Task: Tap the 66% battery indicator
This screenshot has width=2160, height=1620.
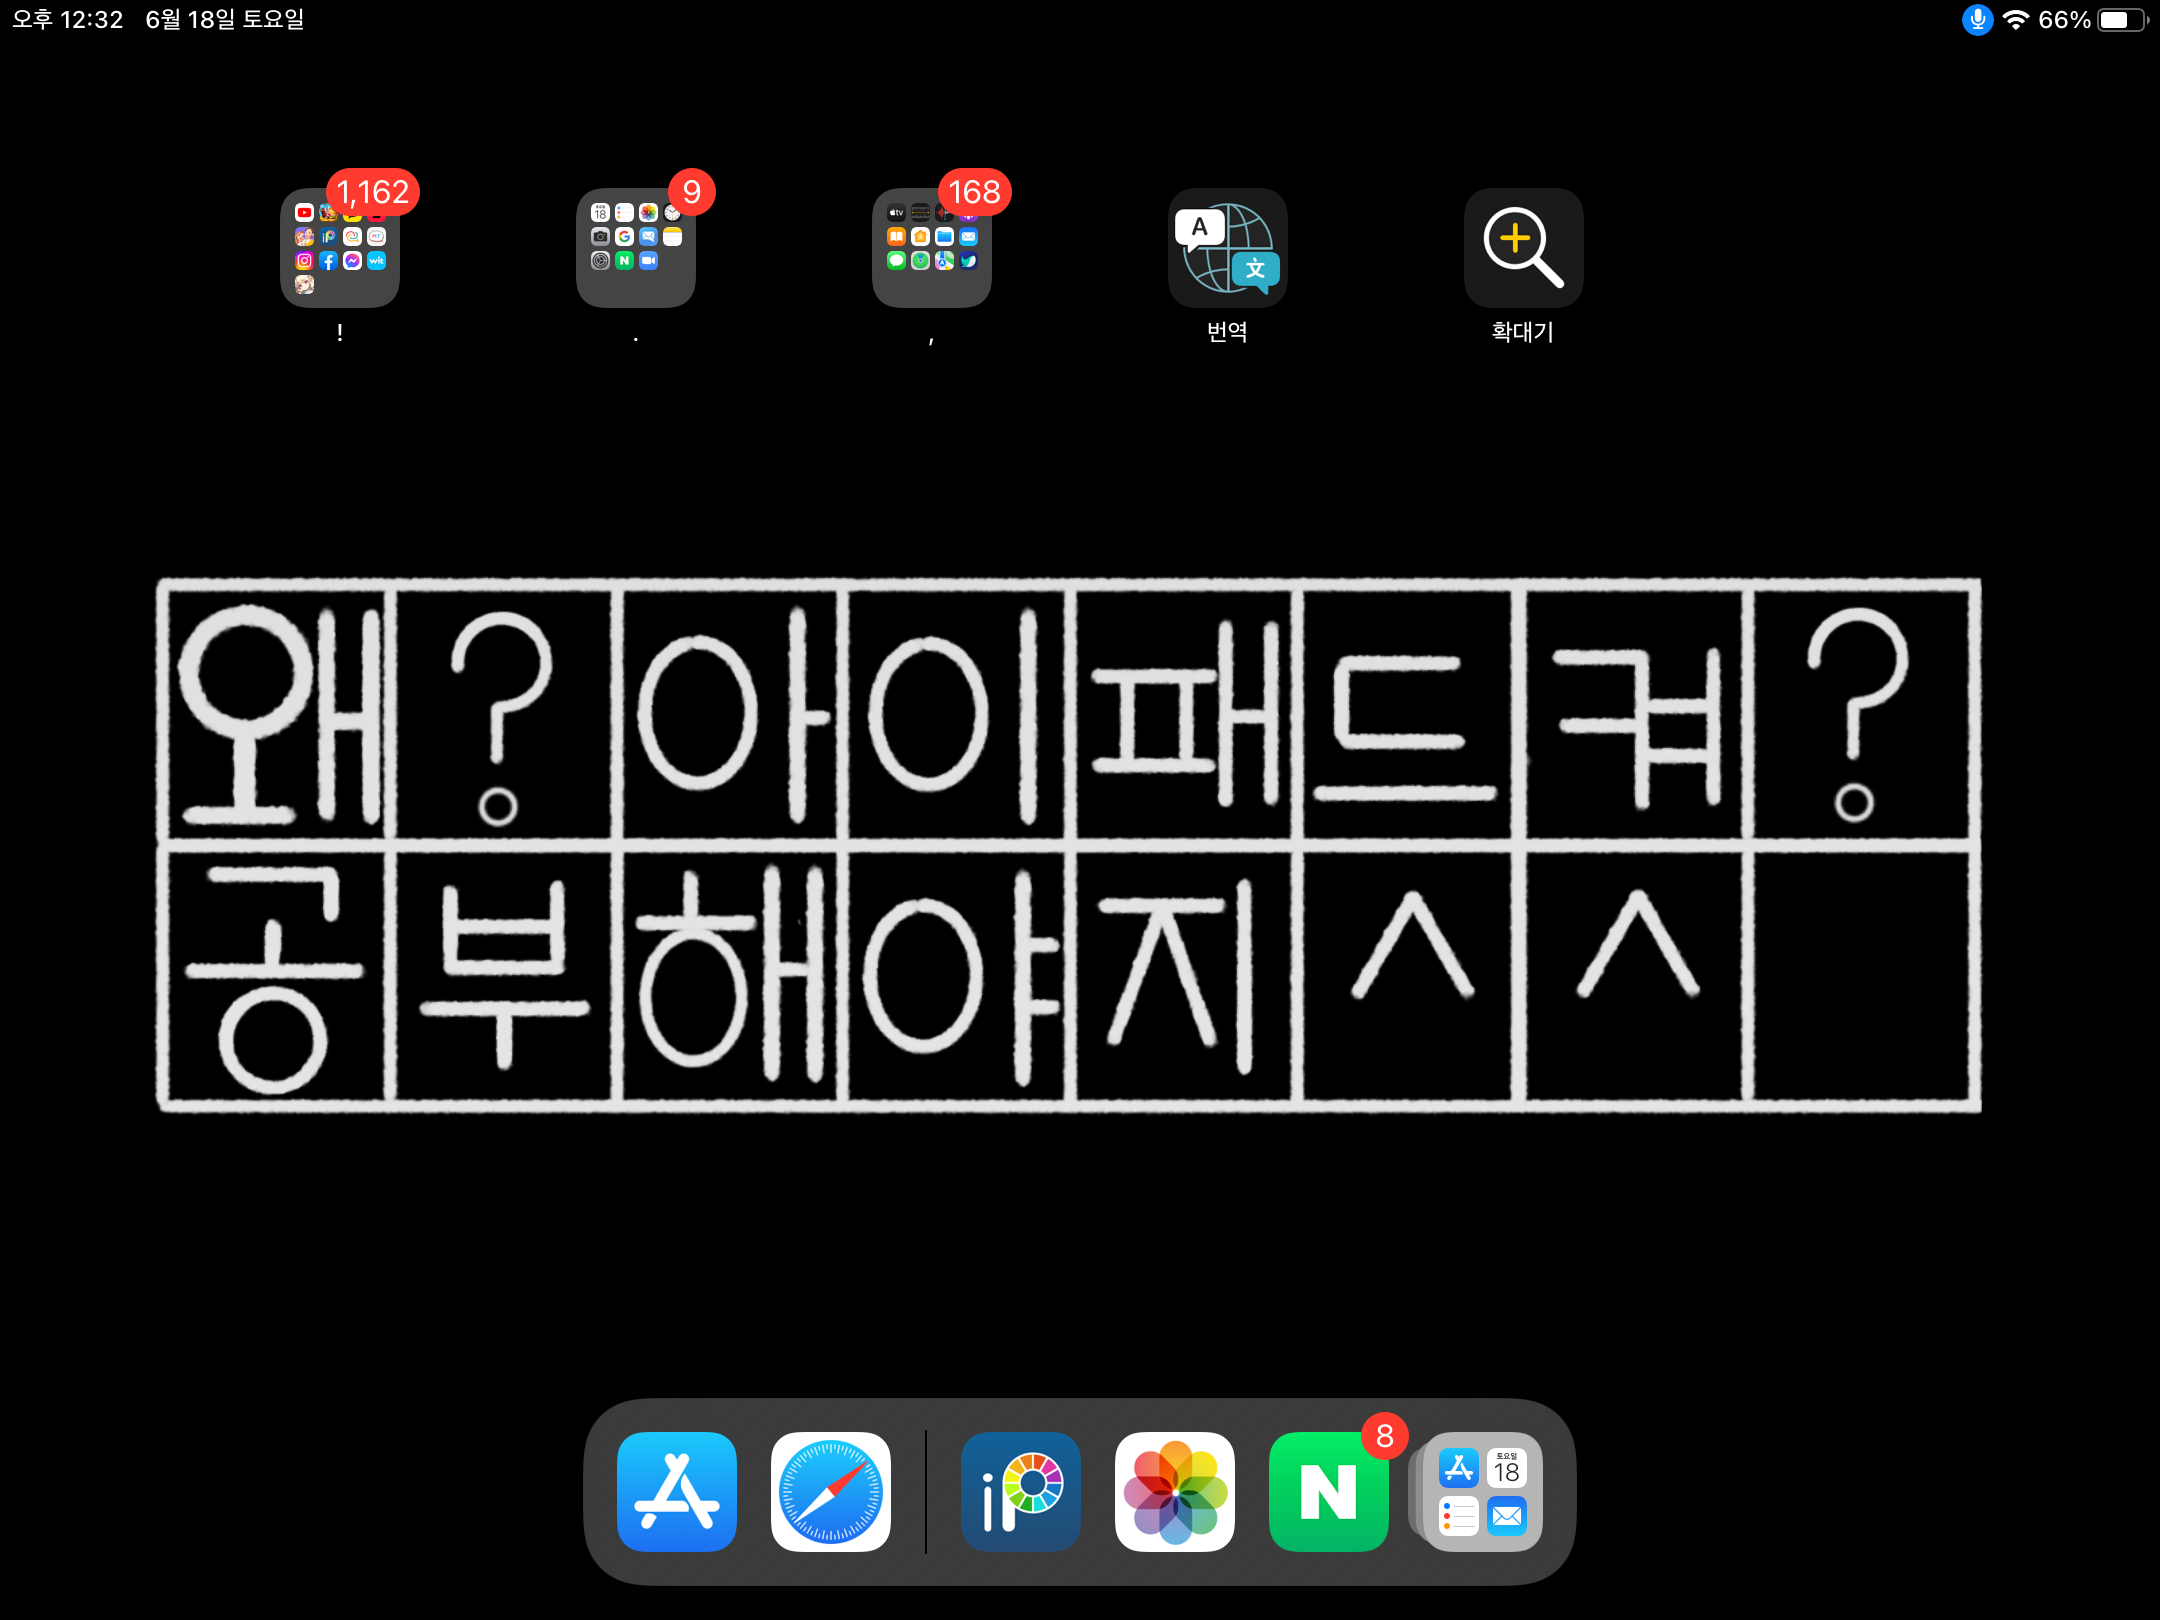Action: pyautogui.click(x=2093, y=20)
